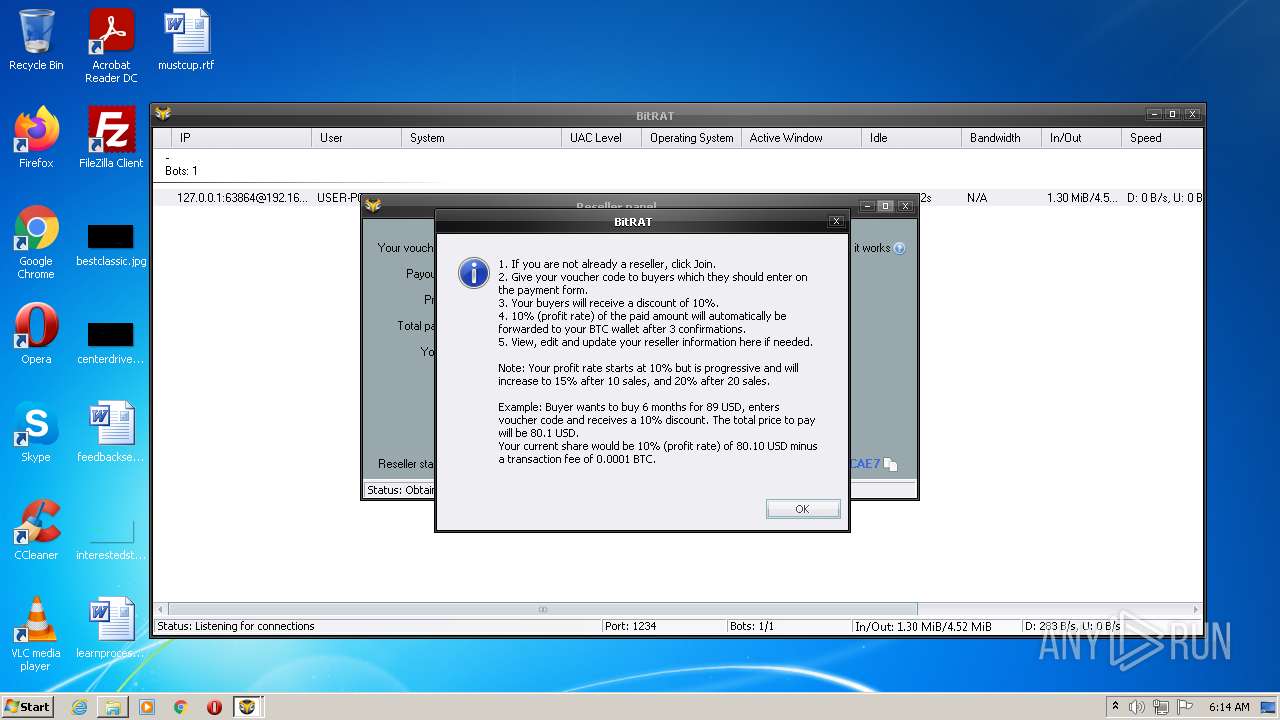Screen dimensions: 1280x720
Task: Click the 6:14 AM system clock
Action: pyautogui.click(x=1229, y=707)
